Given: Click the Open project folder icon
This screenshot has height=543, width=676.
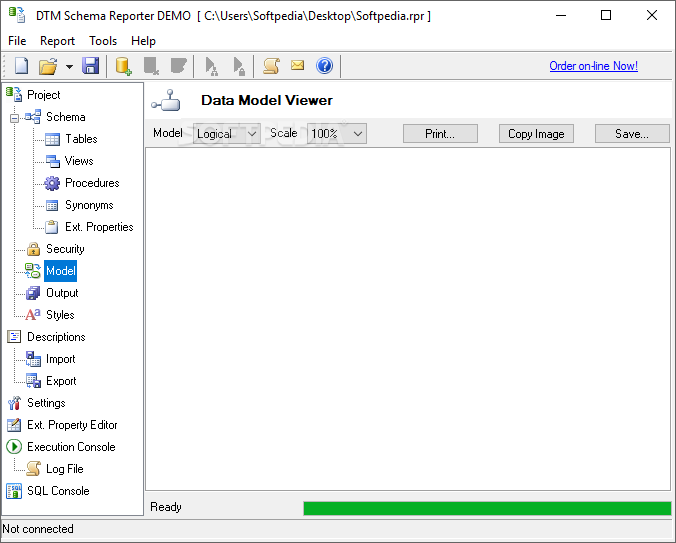Looking at the screenshot, I should (x=48, y=66).
